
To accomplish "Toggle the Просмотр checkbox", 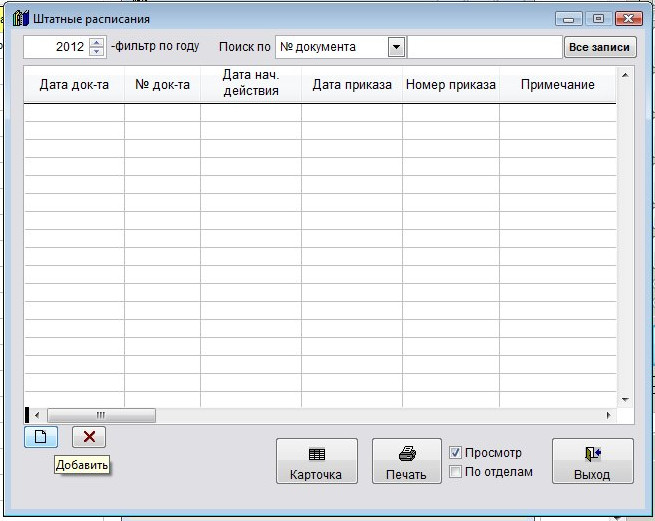I will pyautogui.click(x=455, y=452).
